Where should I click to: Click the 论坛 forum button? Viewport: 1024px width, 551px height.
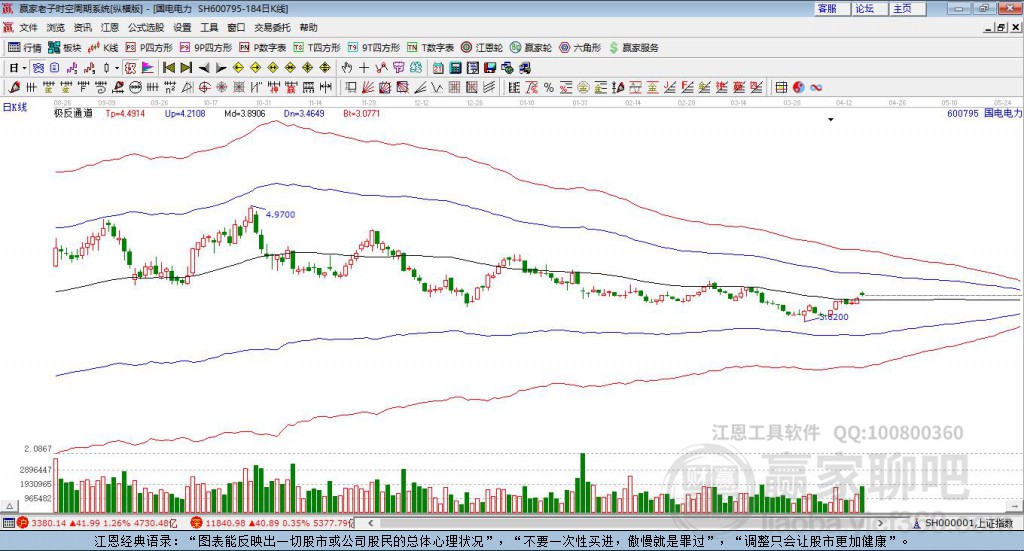tap(864, 8)
